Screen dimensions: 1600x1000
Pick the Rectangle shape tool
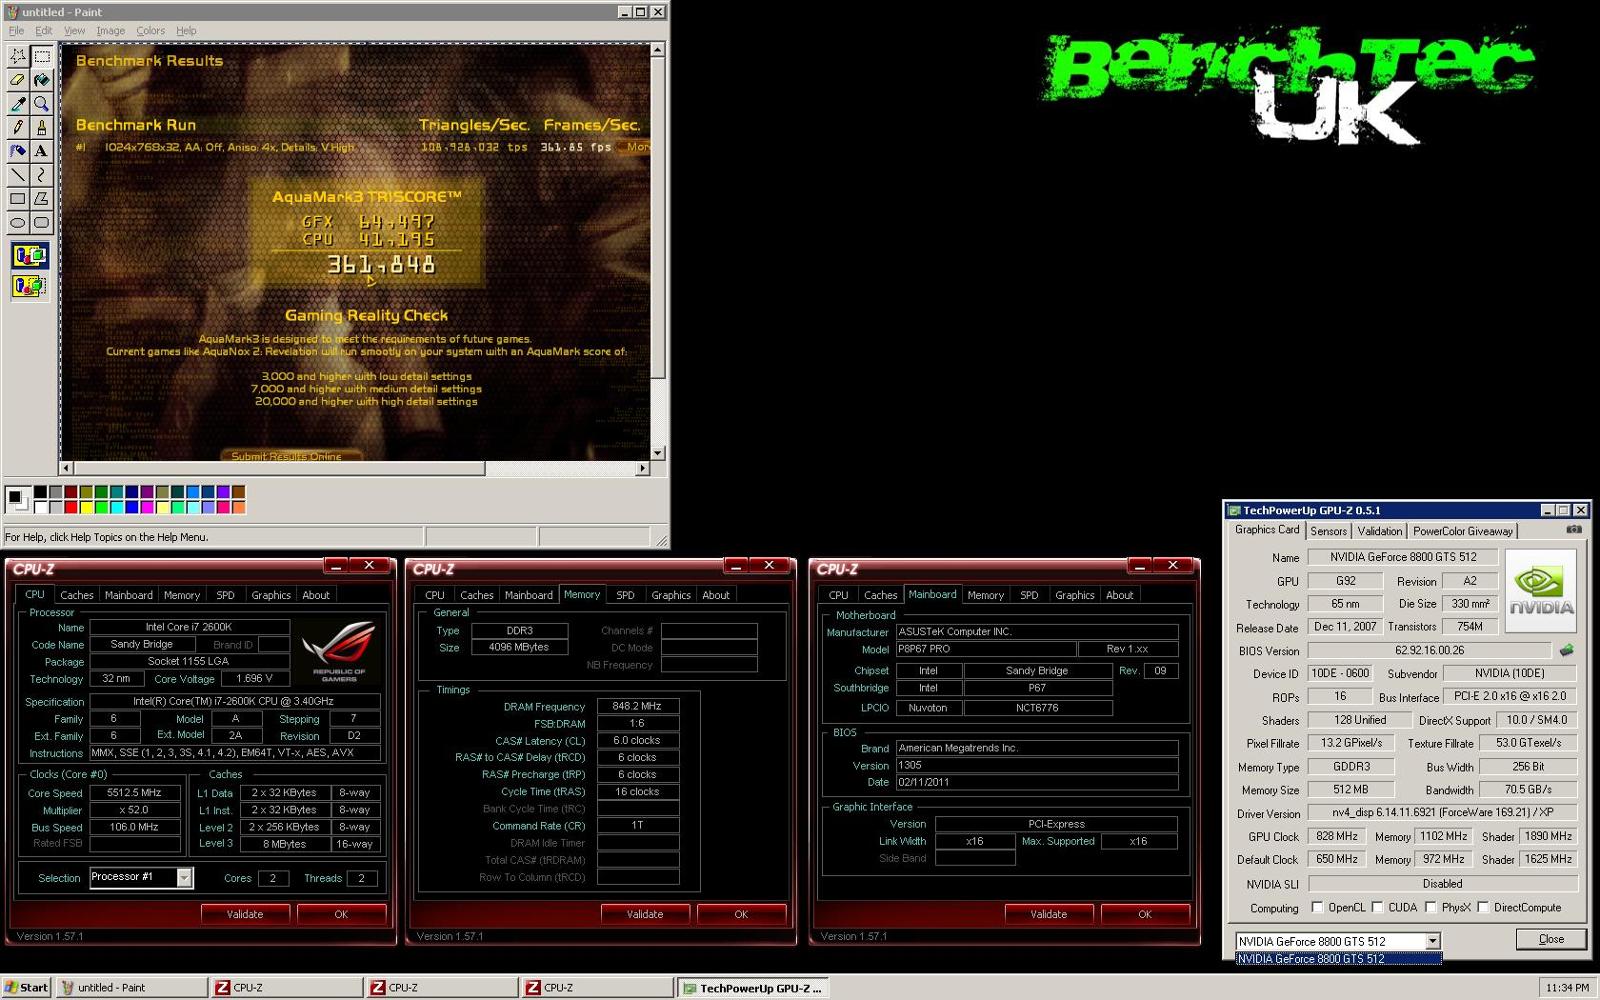[18, 199]
